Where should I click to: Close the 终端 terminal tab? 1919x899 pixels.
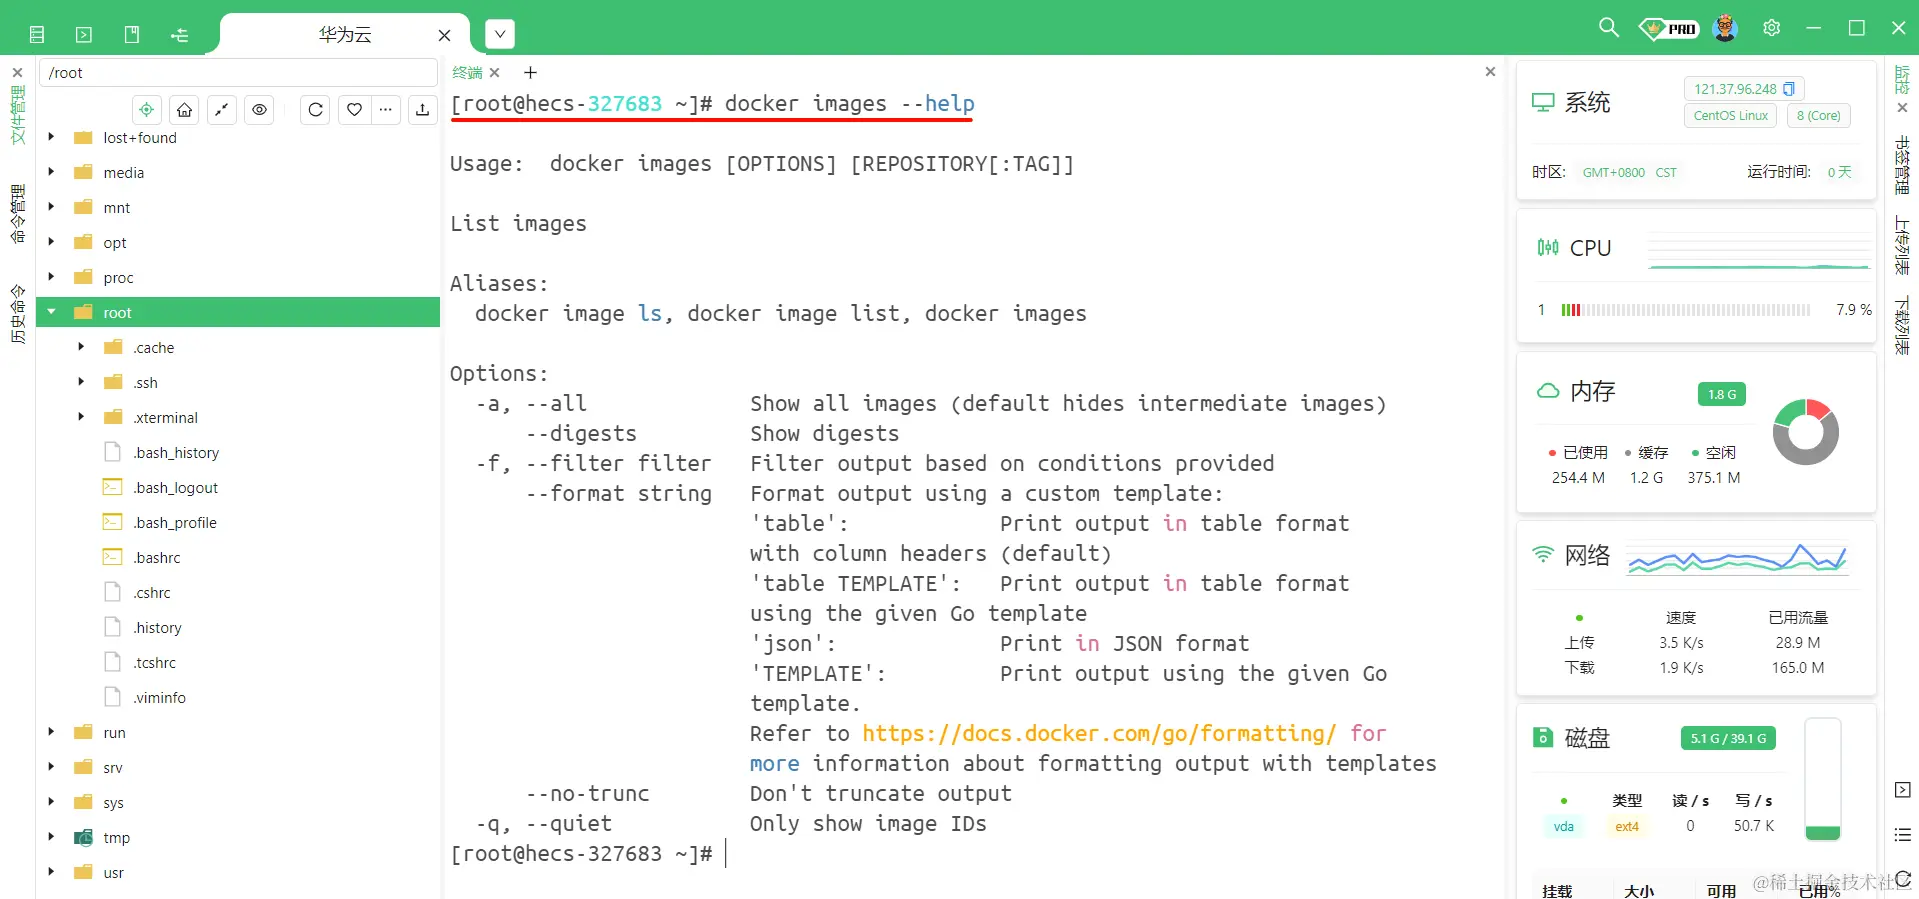coord(494,73)
